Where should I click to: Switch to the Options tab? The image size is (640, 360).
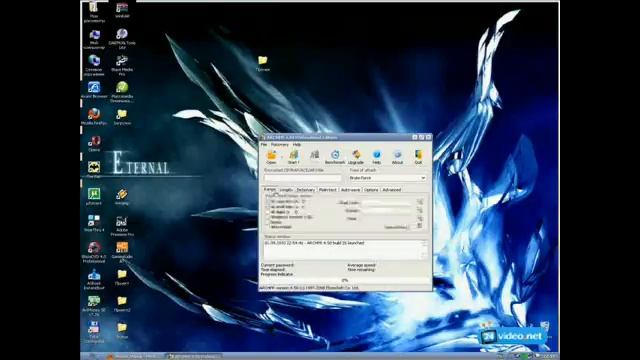coord(371,190)
